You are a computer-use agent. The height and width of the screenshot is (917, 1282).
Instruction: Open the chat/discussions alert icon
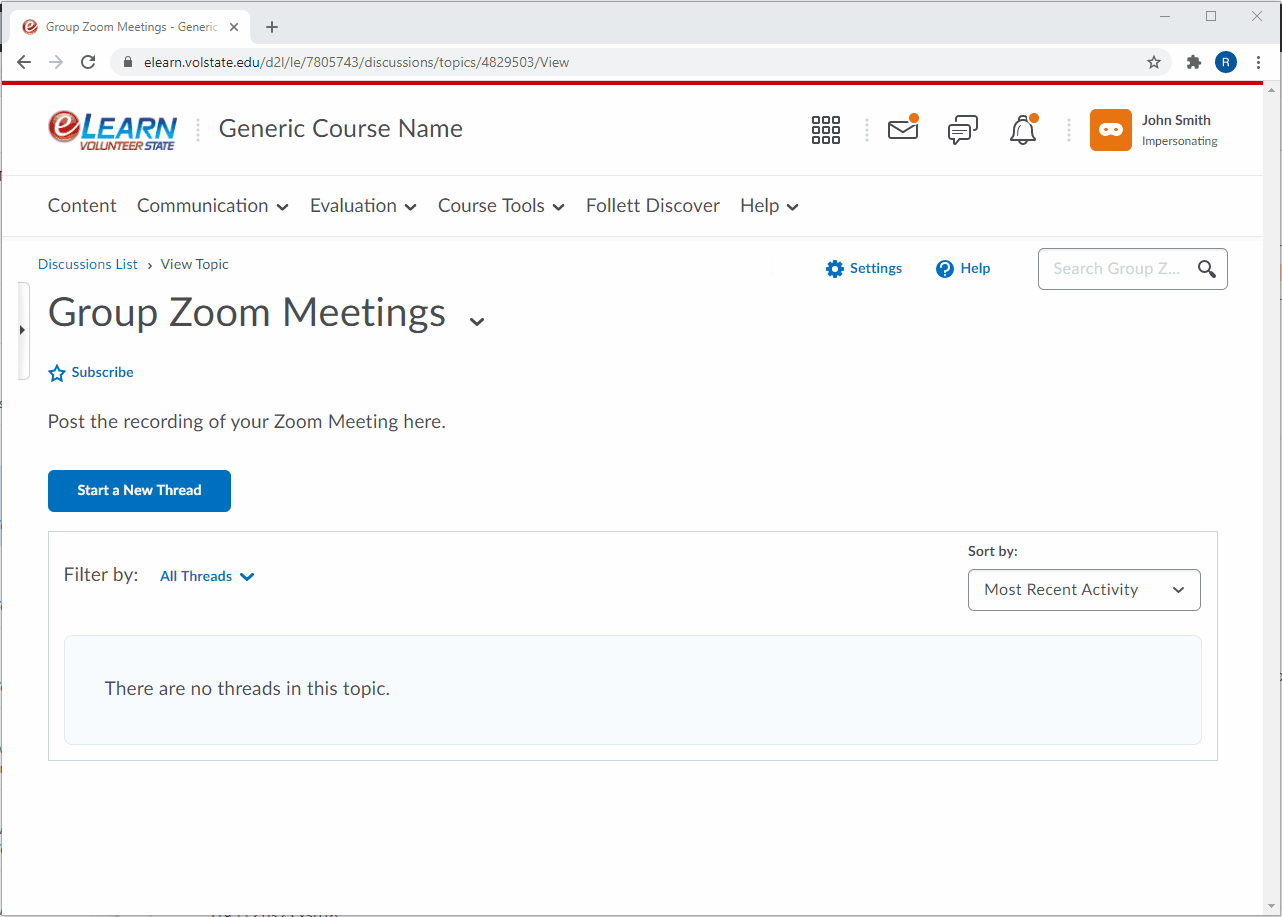coord(962,130)
